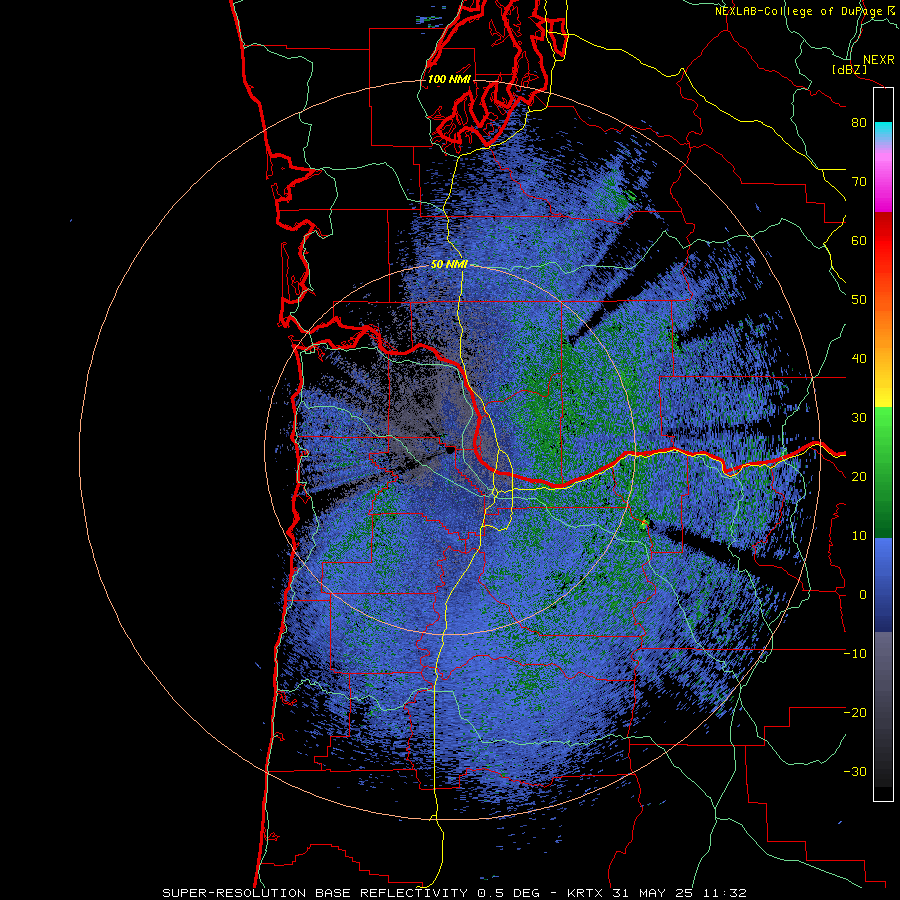Click the '[dBZ]' units label
The width and height of the screenshot is (900, 900).
point(849,69)
